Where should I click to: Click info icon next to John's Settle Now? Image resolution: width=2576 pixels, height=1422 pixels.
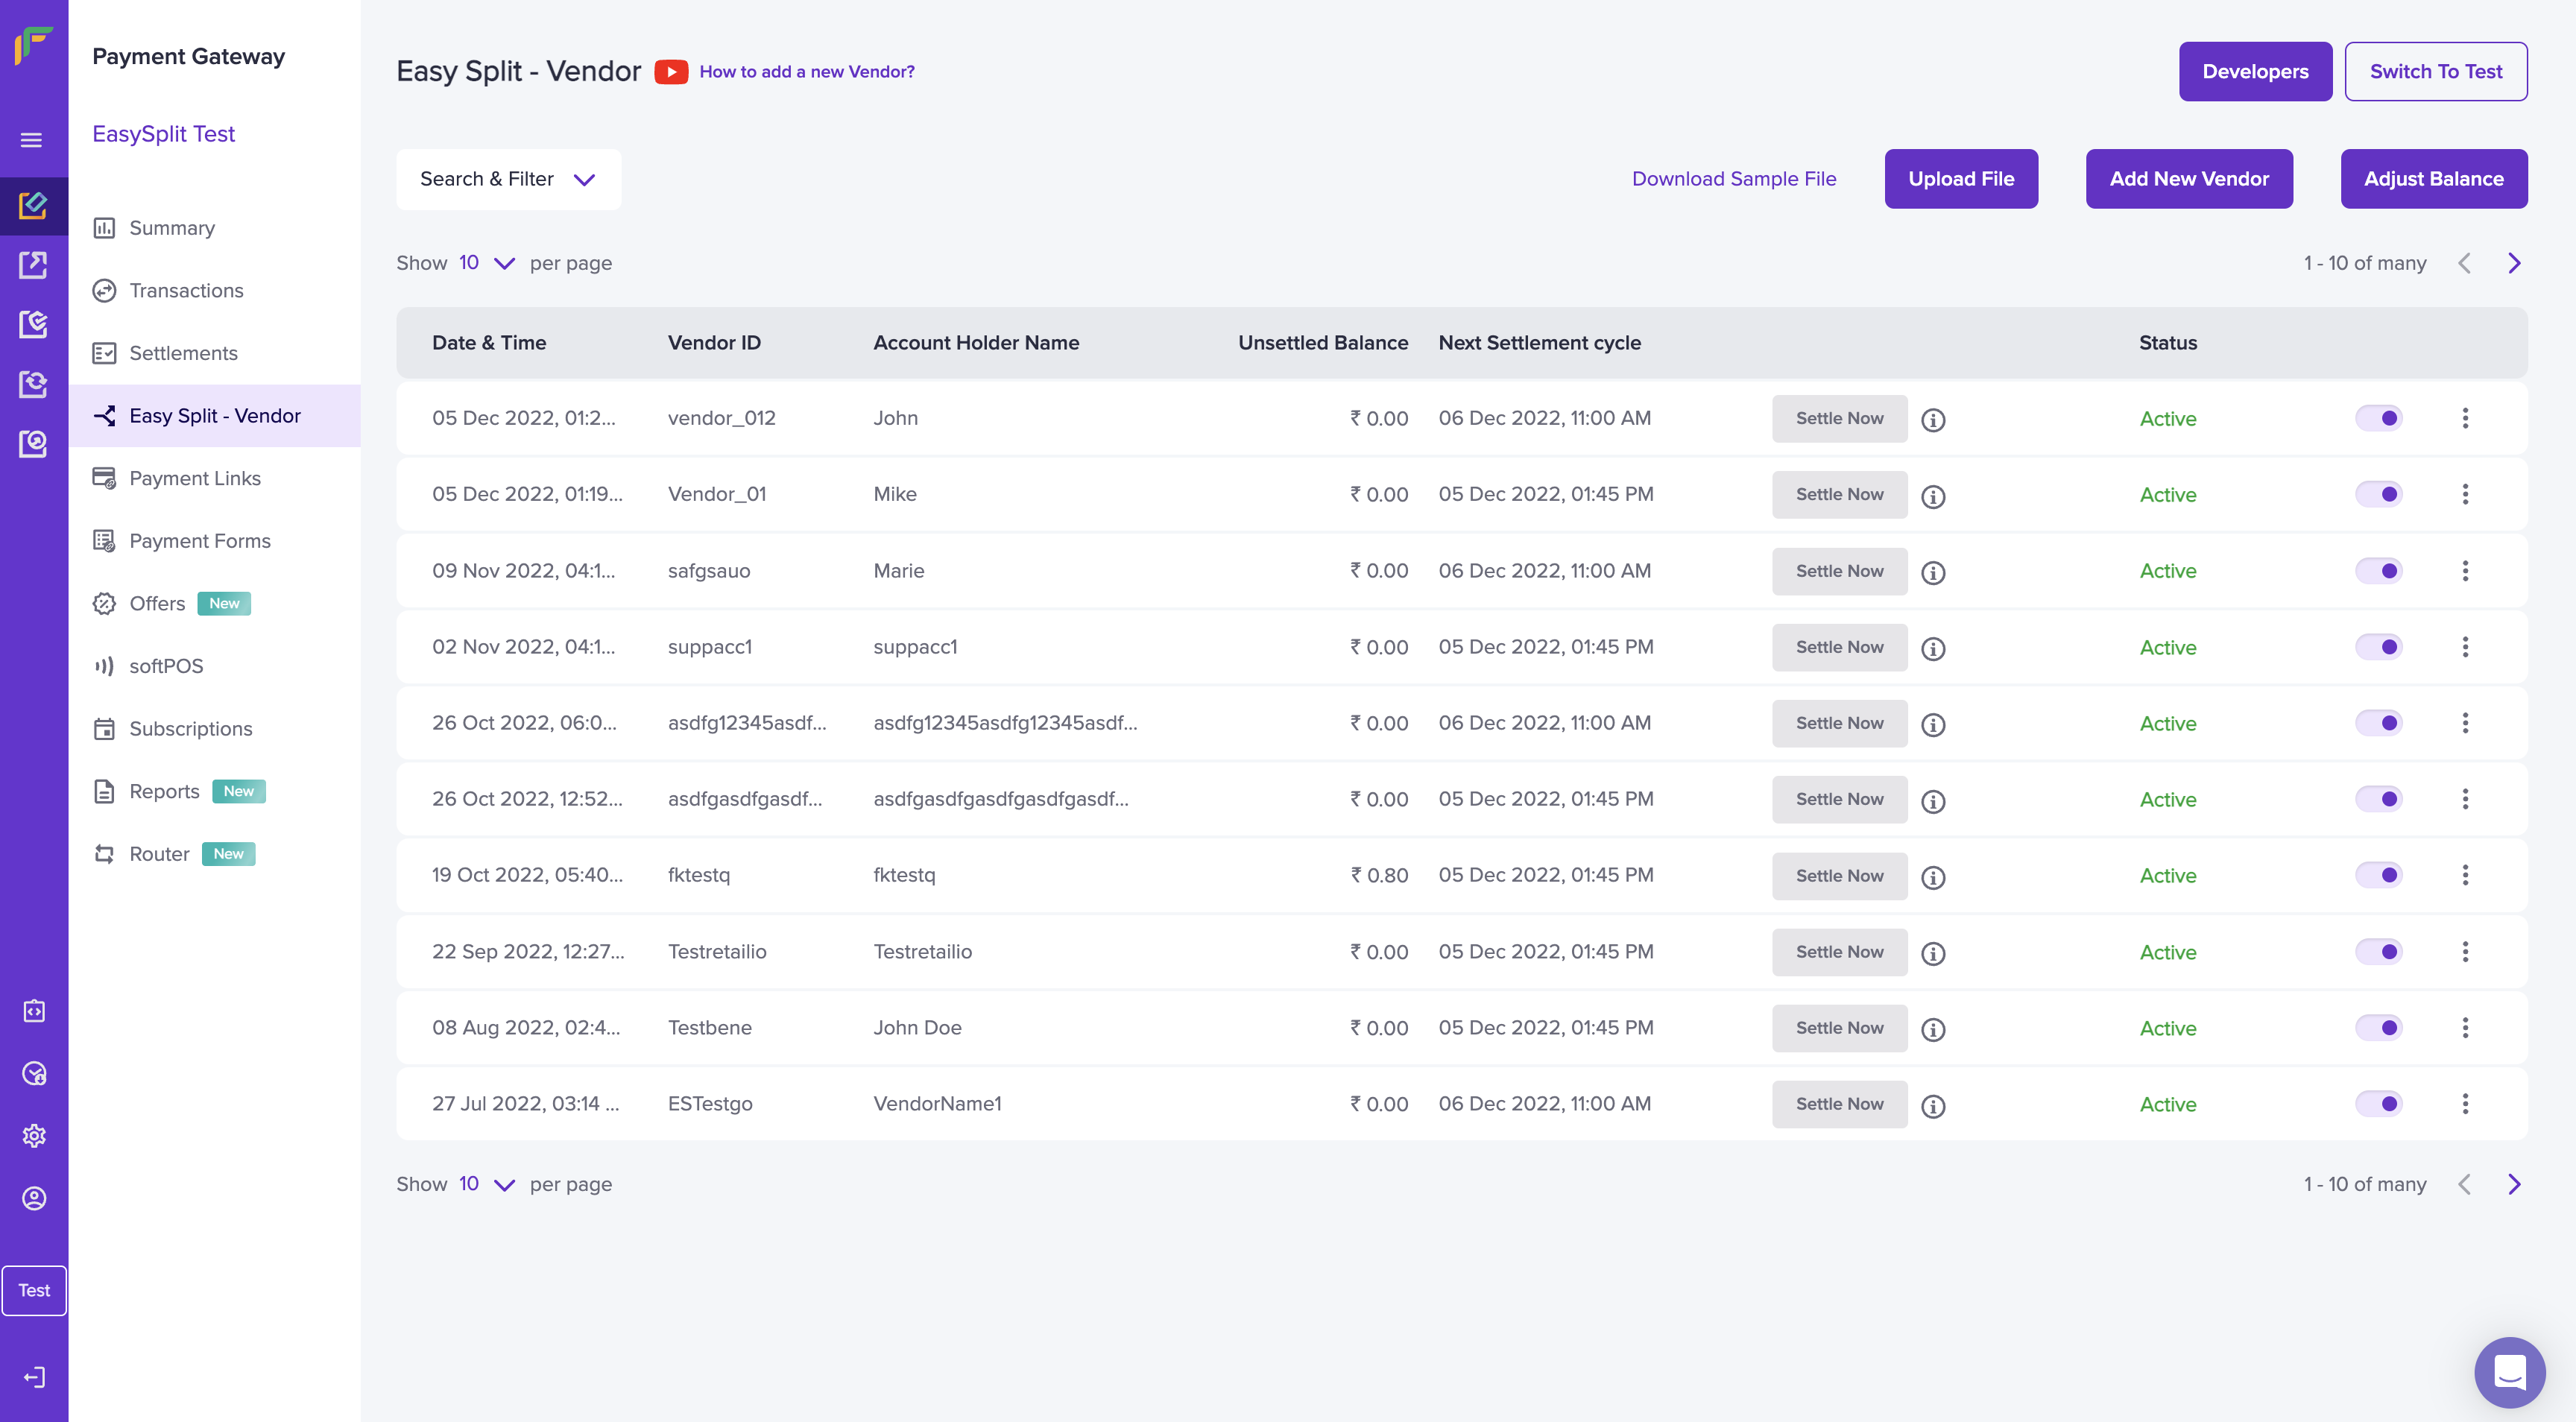coord(1933,420)
